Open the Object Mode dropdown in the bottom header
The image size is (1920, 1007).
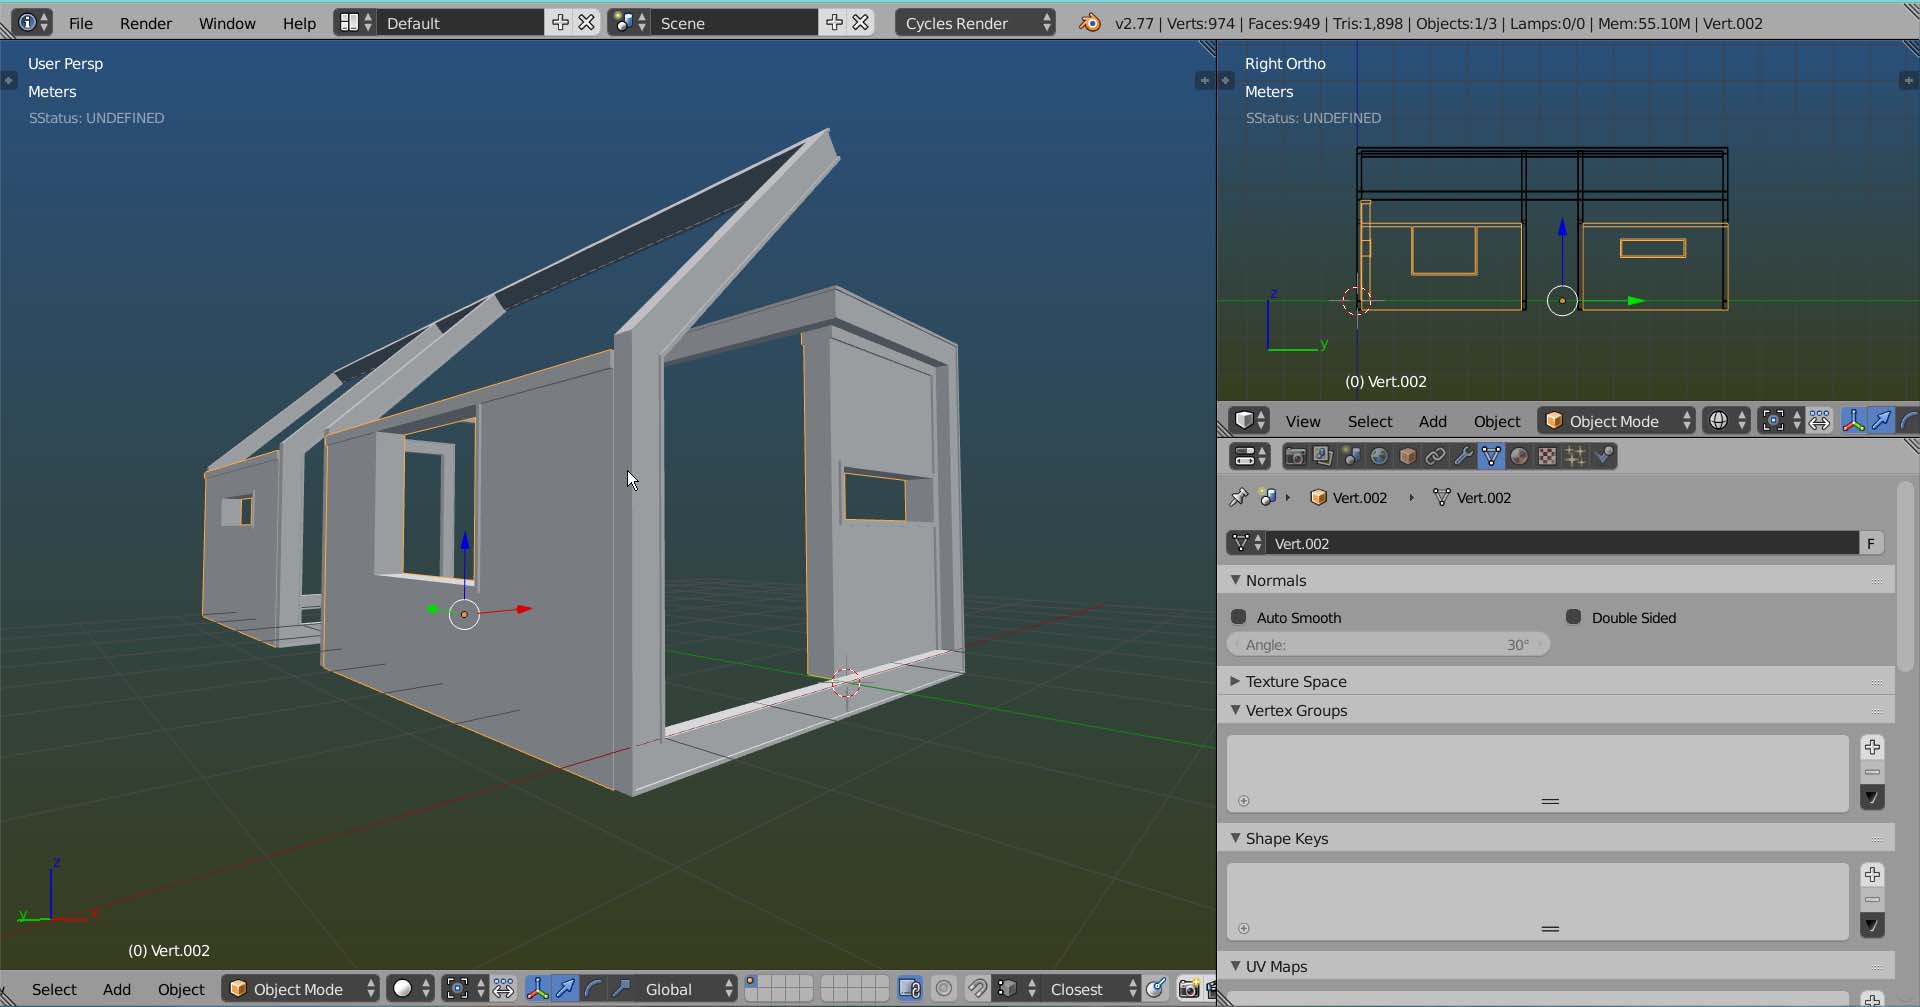[x=301, y=989]
